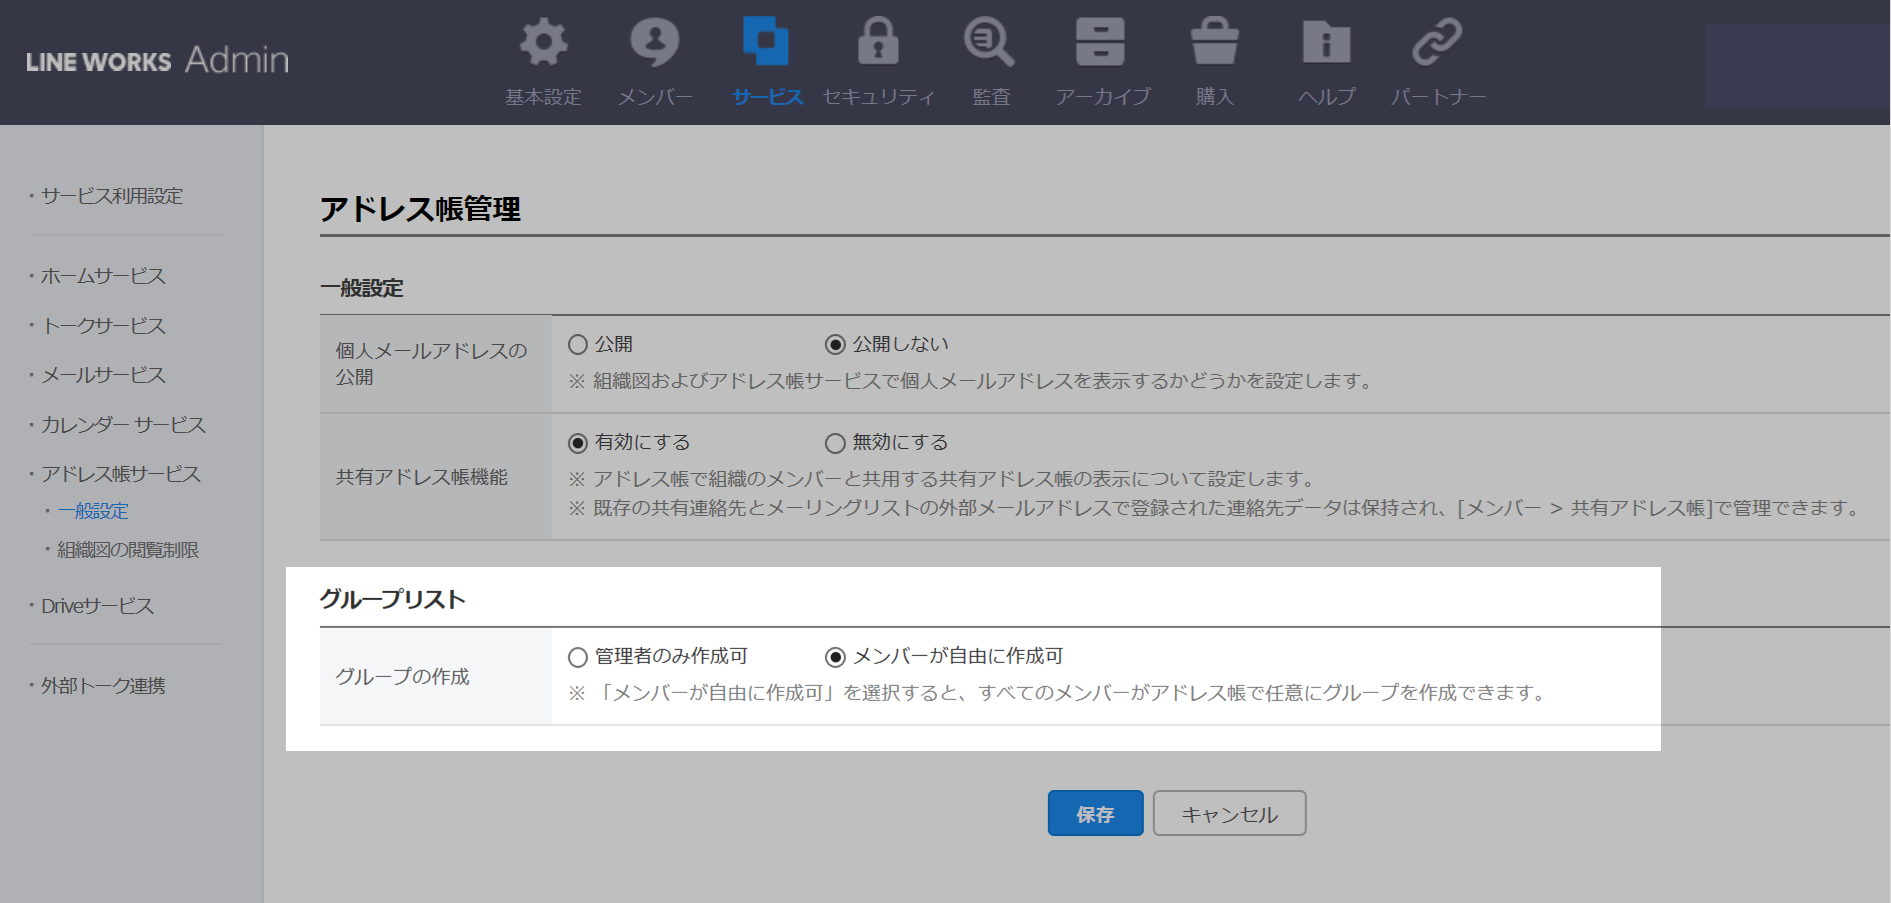Select 管理者のみ作成可 radio option
This screenshot has height=903, width=1891.
[x=578, y=657]
